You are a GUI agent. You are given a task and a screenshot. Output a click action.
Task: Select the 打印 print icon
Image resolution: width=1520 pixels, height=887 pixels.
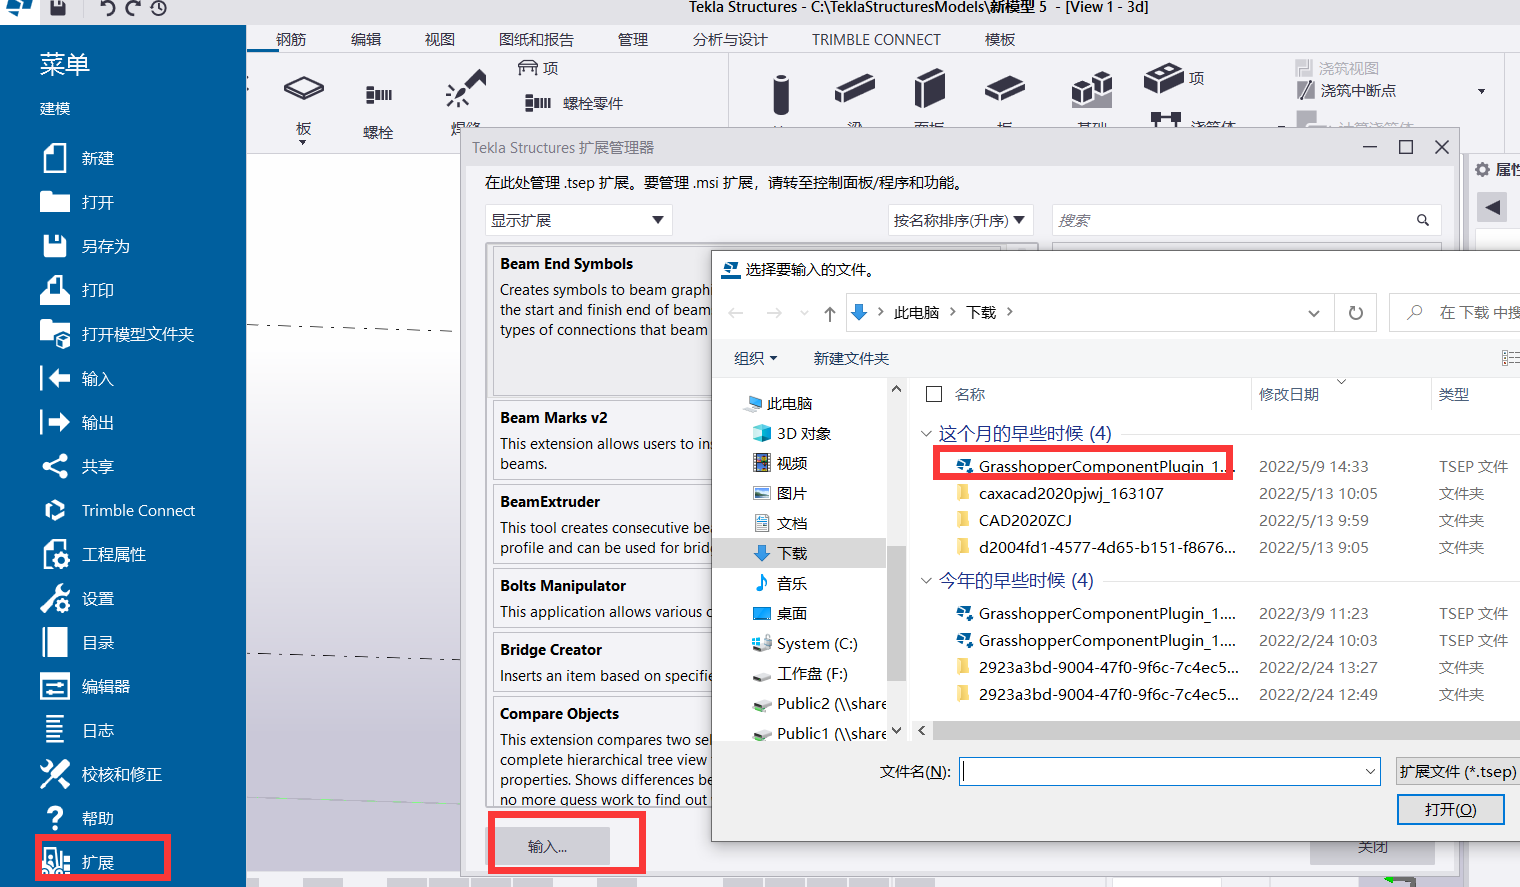click(55, 290)
